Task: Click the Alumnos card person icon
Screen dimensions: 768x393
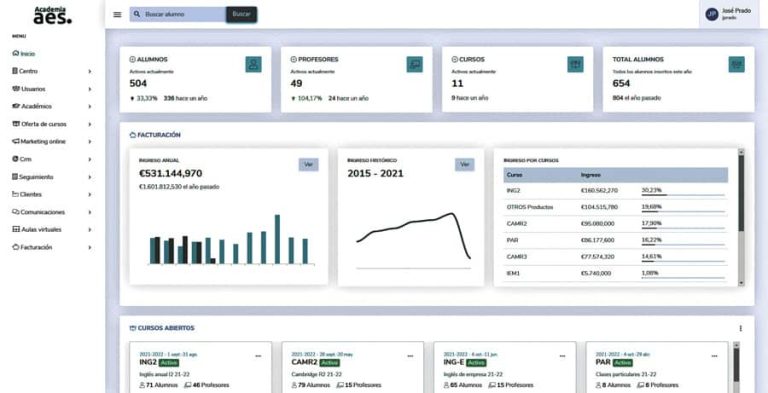Action: point(253,64)
